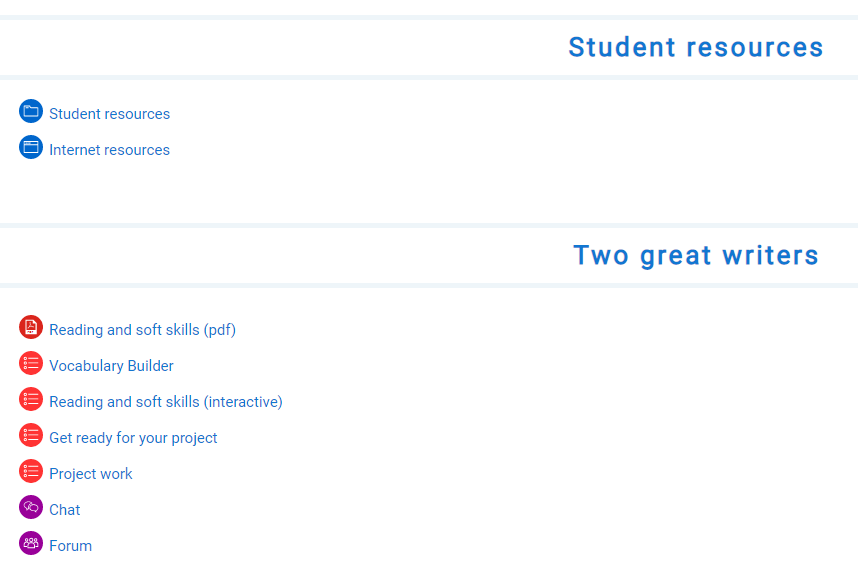Open Reading and soft skills (pdf)
The width and height of the screenshot is (858, 581).
[143, 329]
